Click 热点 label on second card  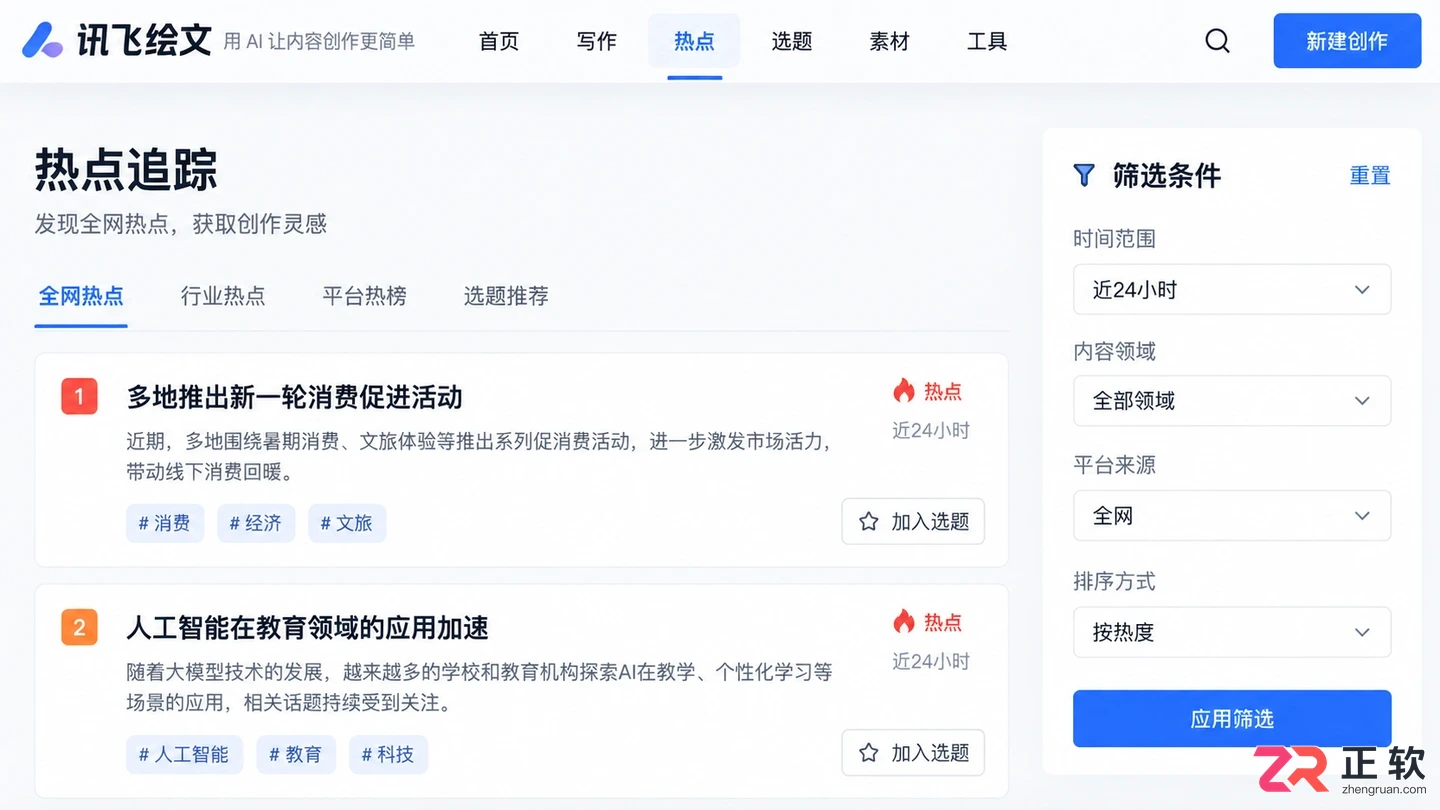tap(942, 622)
